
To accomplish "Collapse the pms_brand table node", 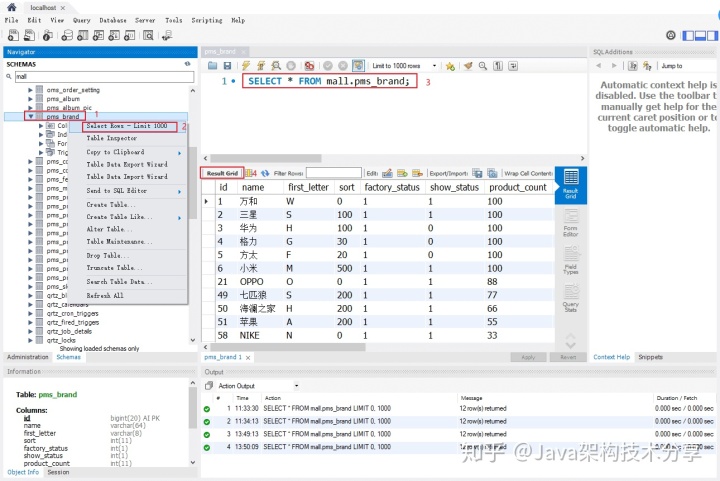I will (31, 116).
